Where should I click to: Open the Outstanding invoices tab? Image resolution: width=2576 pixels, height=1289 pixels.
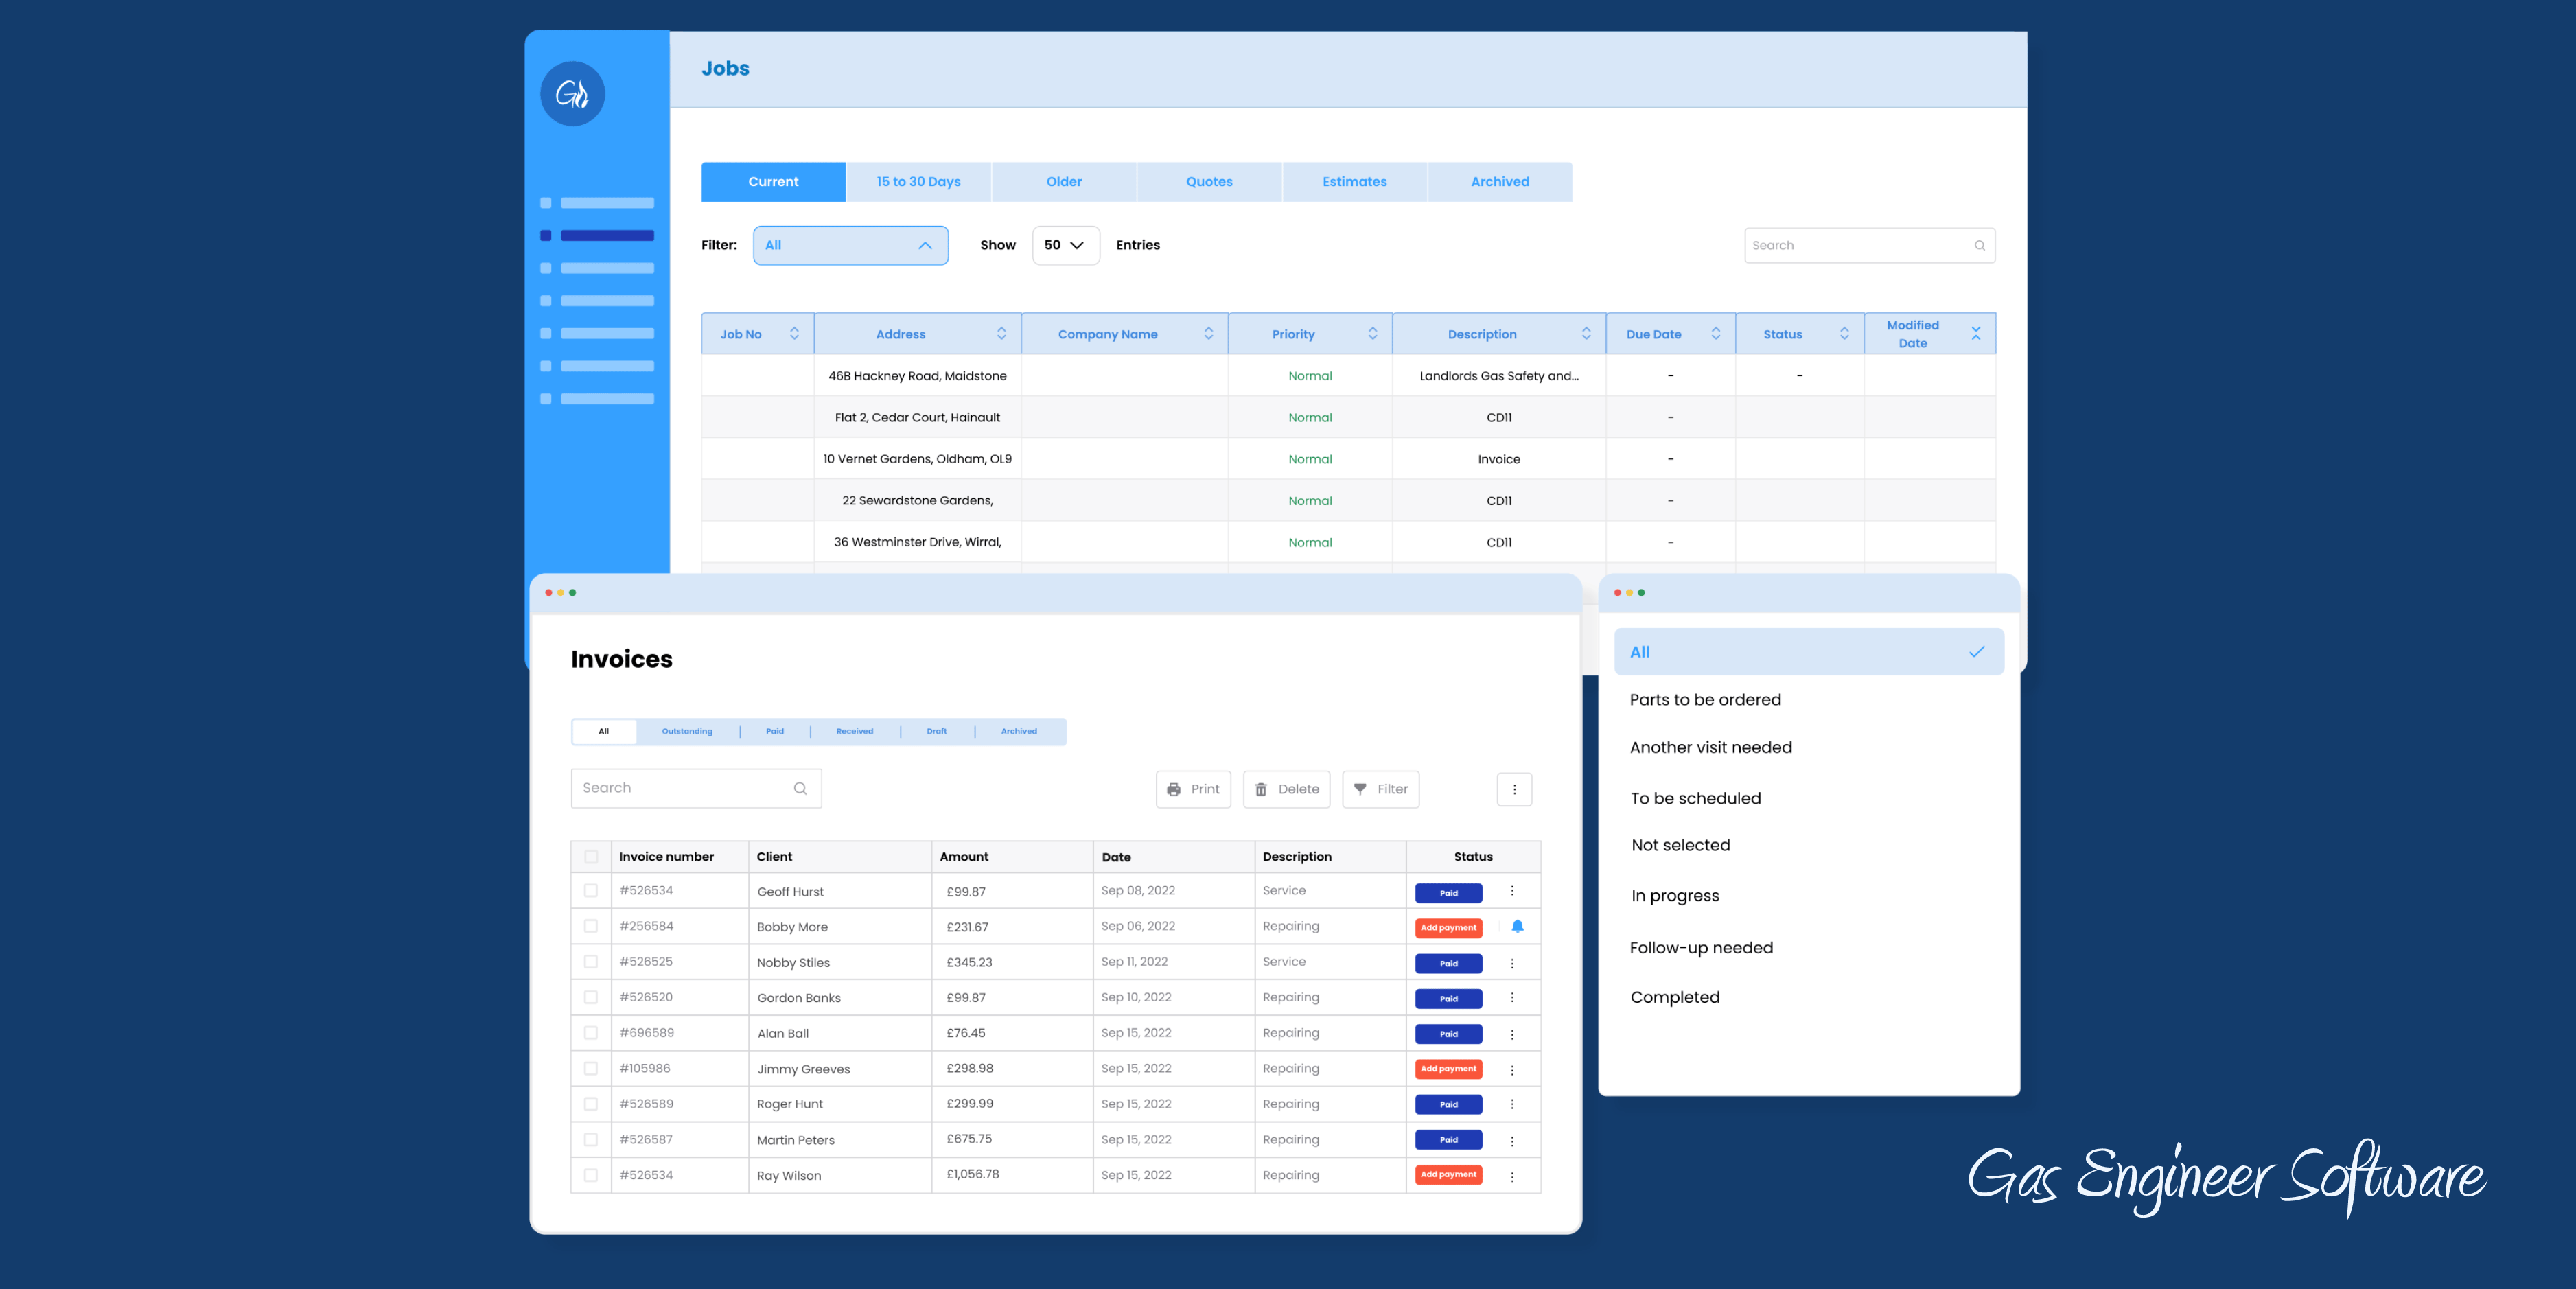(687, 732)
